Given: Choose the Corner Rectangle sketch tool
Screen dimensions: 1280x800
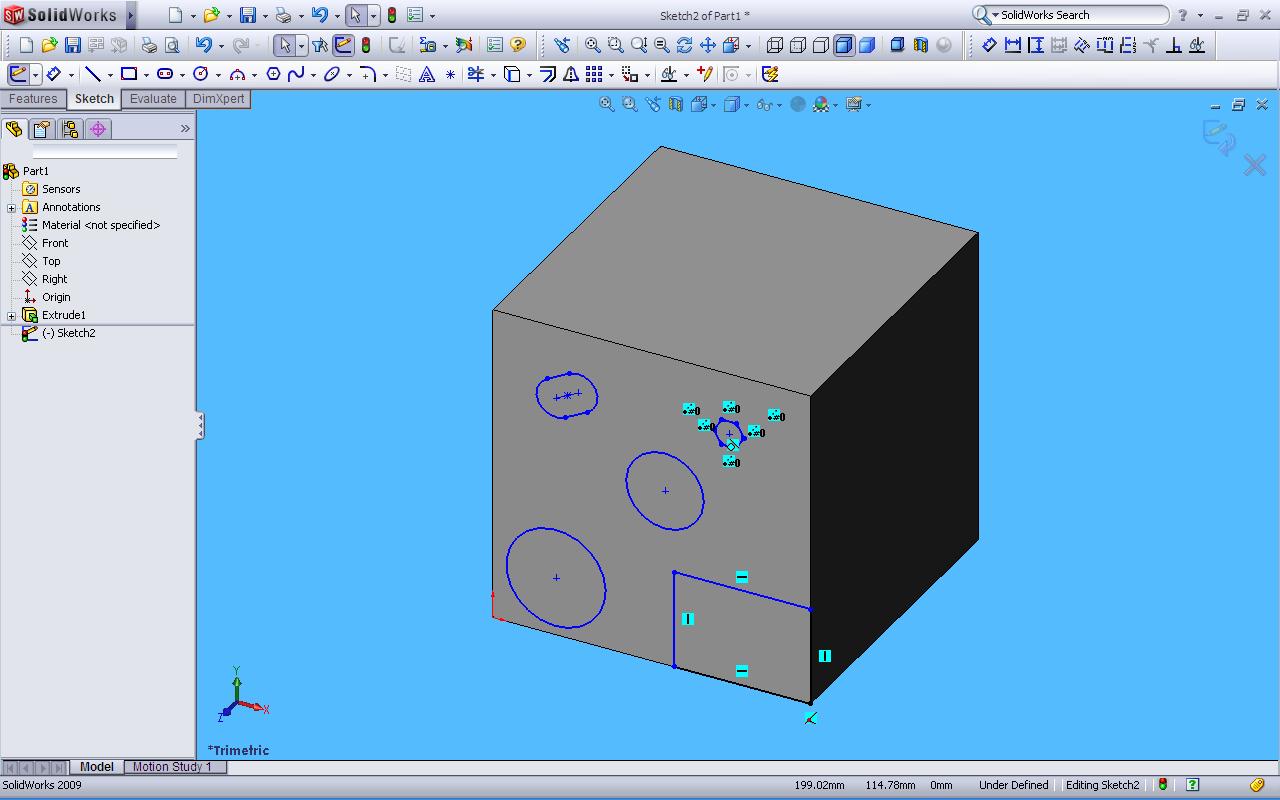Looking at the screenshot, I should [129, 74].
